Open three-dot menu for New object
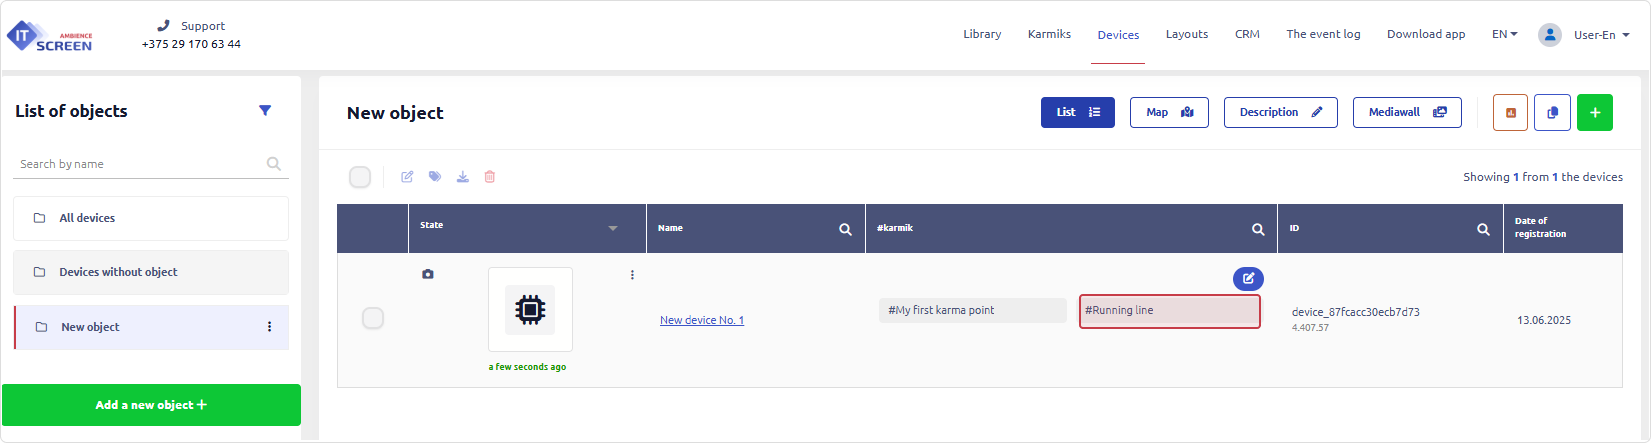The width and height of the screenshot is (1651, 443). click(269, 327)
